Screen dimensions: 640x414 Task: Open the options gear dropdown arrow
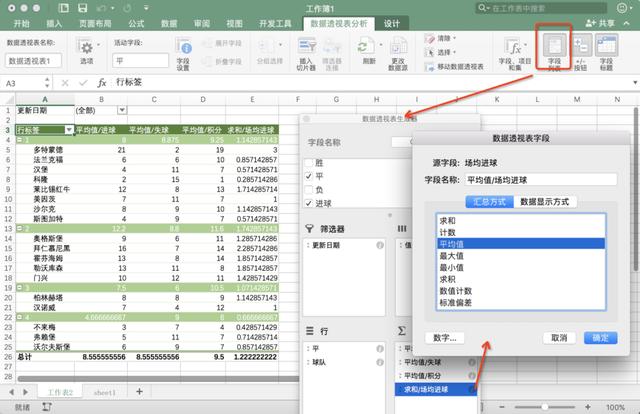pos(98,44)
